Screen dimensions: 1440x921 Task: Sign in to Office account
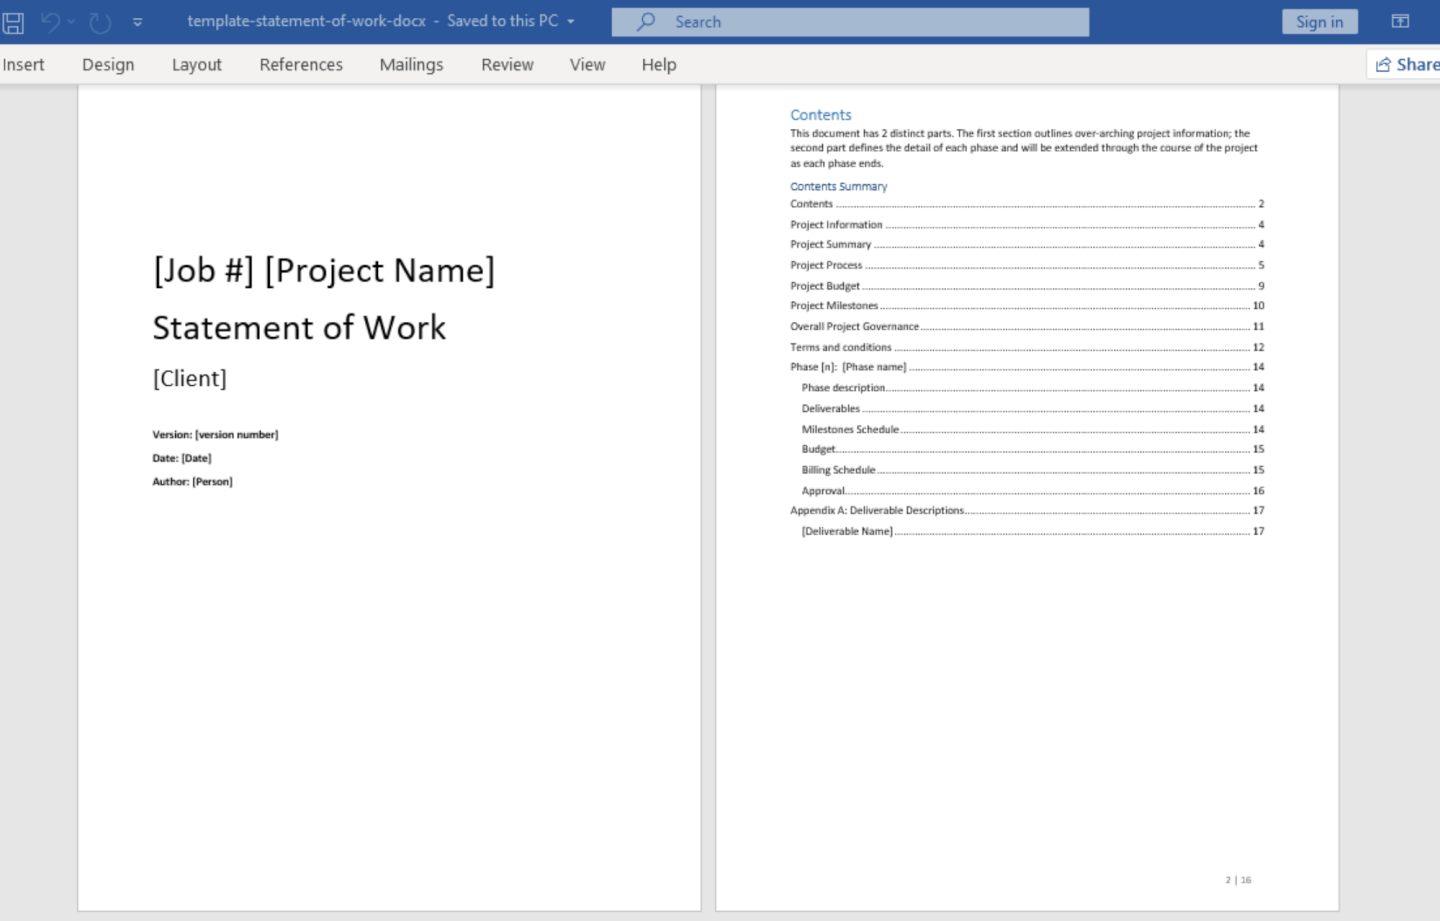(x=1319, y=21)
